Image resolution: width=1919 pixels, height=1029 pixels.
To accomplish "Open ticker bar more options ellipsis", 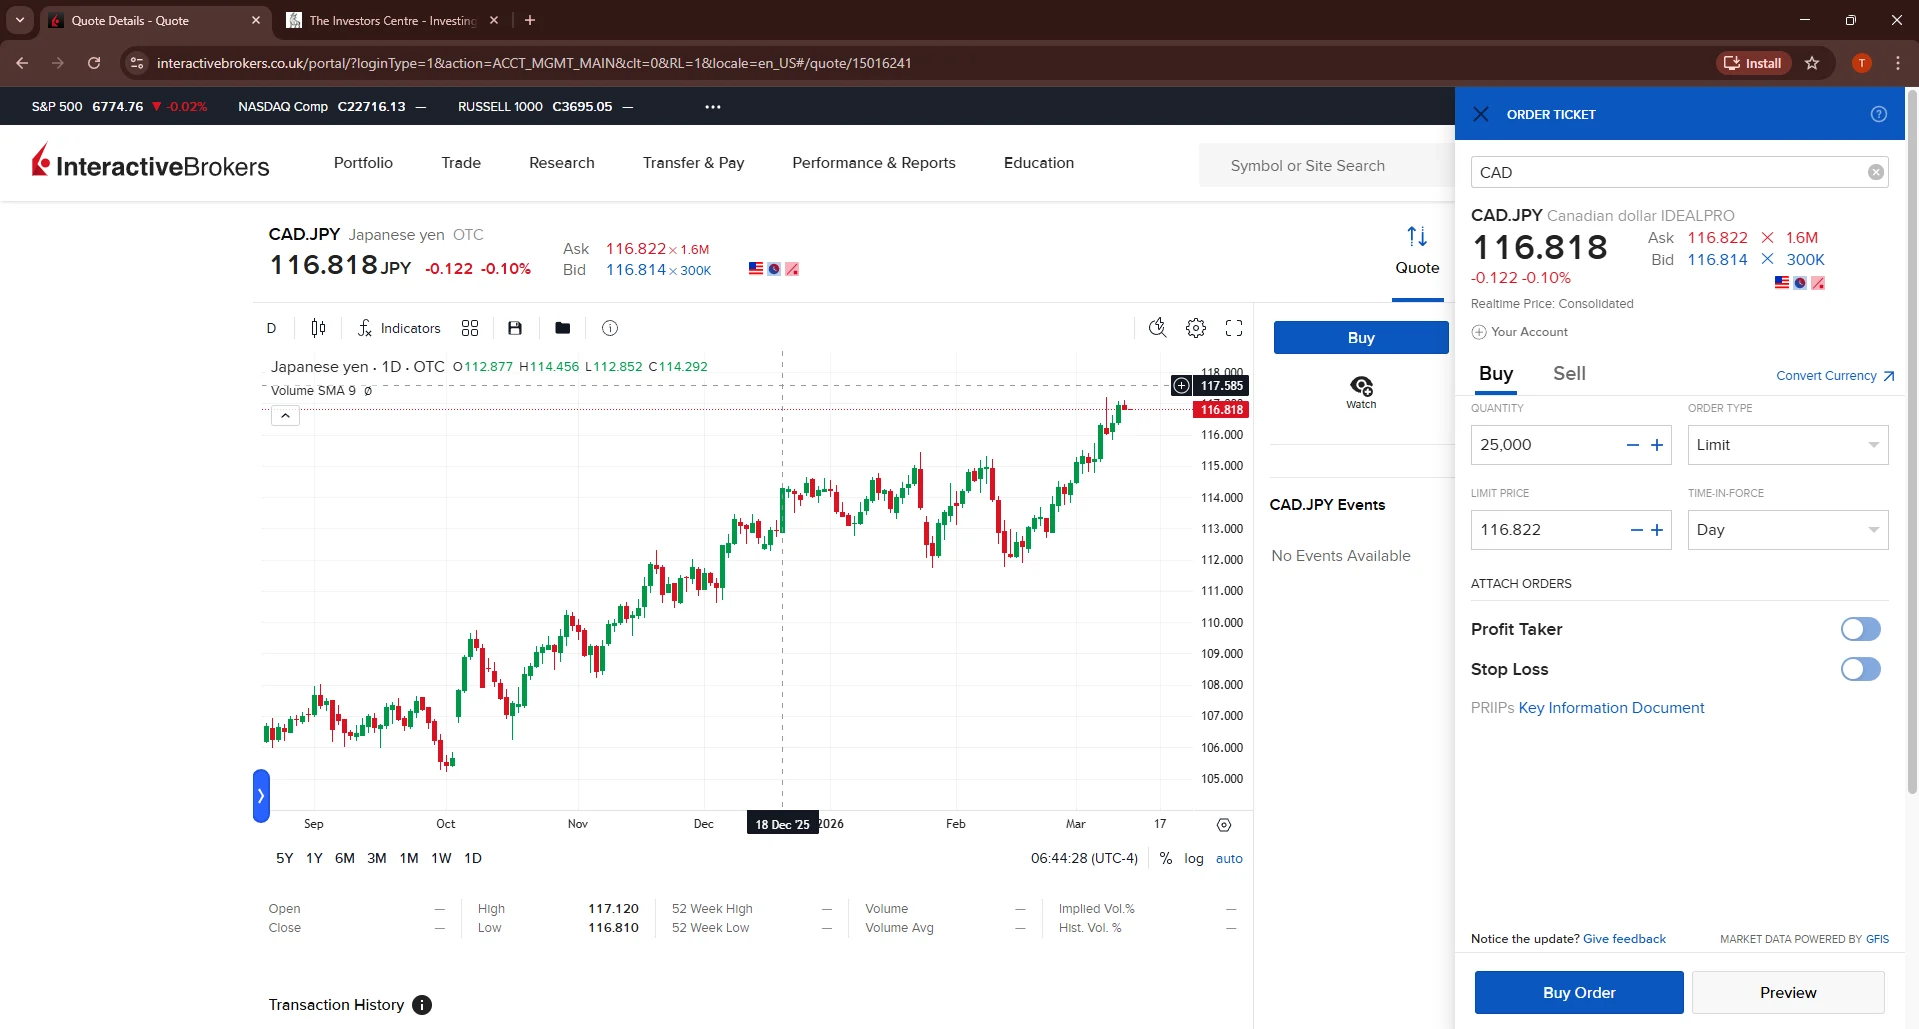I will (x=713, y=107).
